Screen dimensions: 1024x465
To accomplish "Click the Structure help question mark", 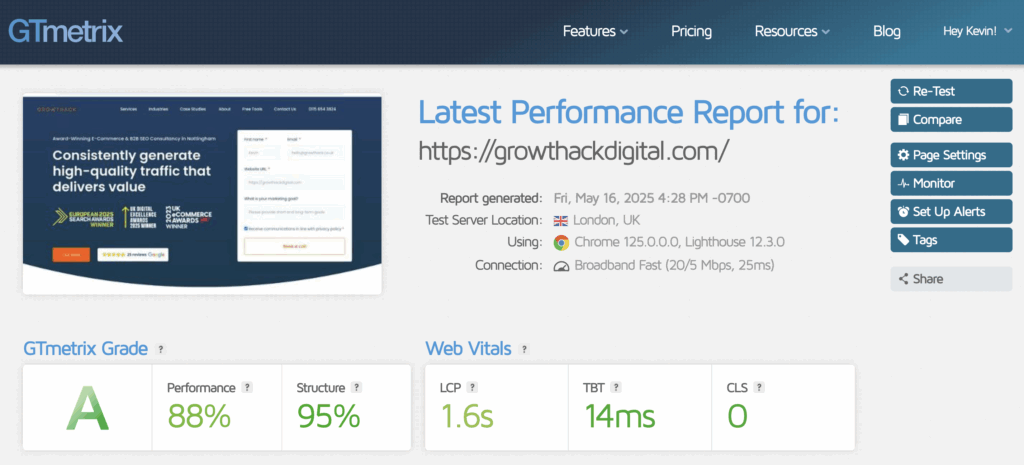I will tap(356, 387).
